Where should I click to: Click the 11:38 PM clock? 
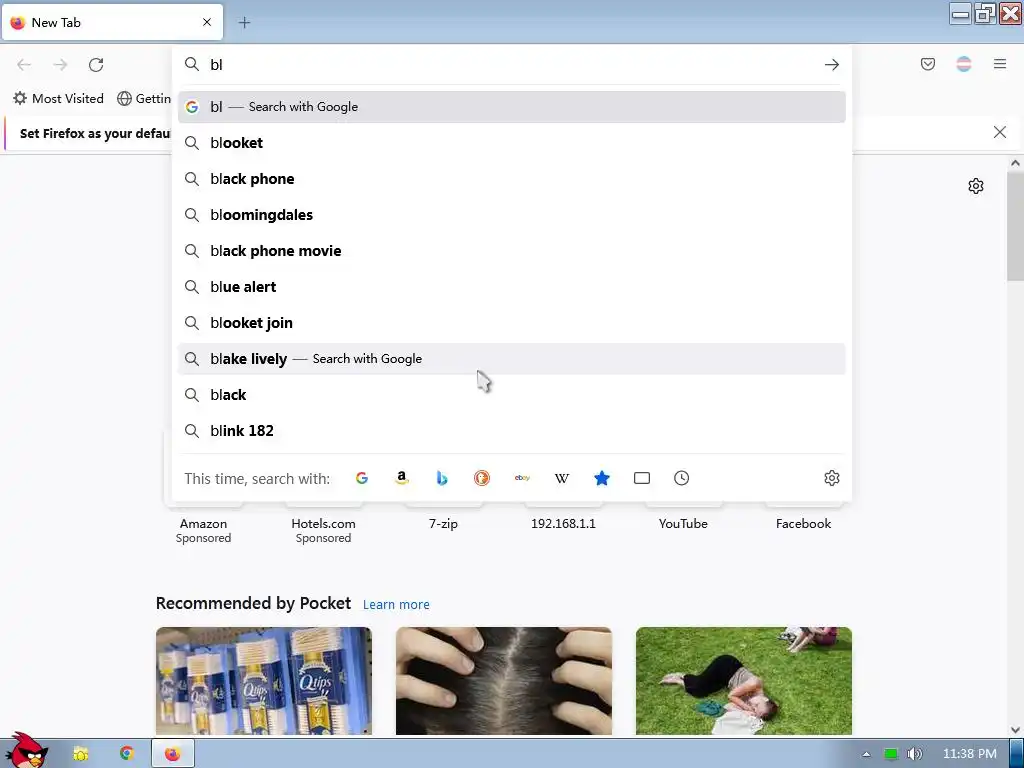(970, 754)
